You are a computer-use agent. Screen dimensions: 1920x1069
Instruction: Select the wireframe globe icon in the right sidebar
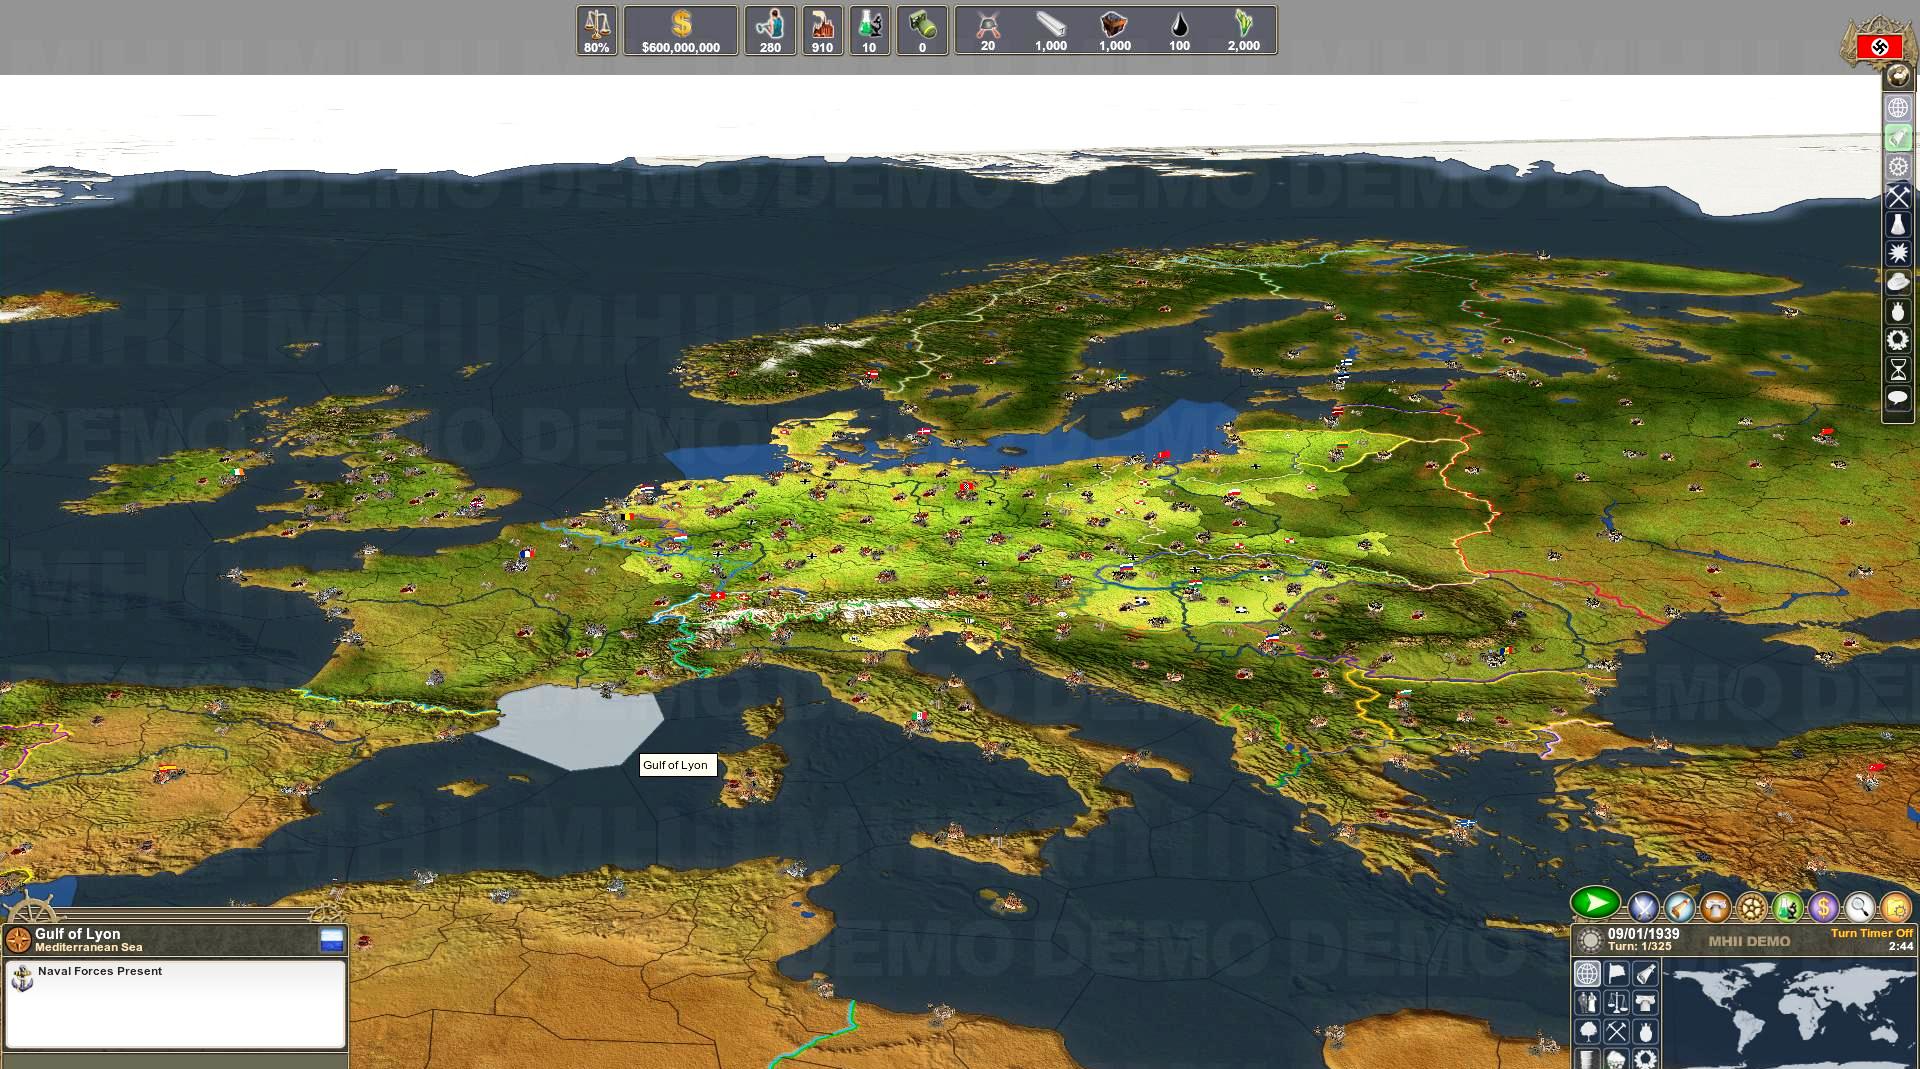coord(1898,108)
